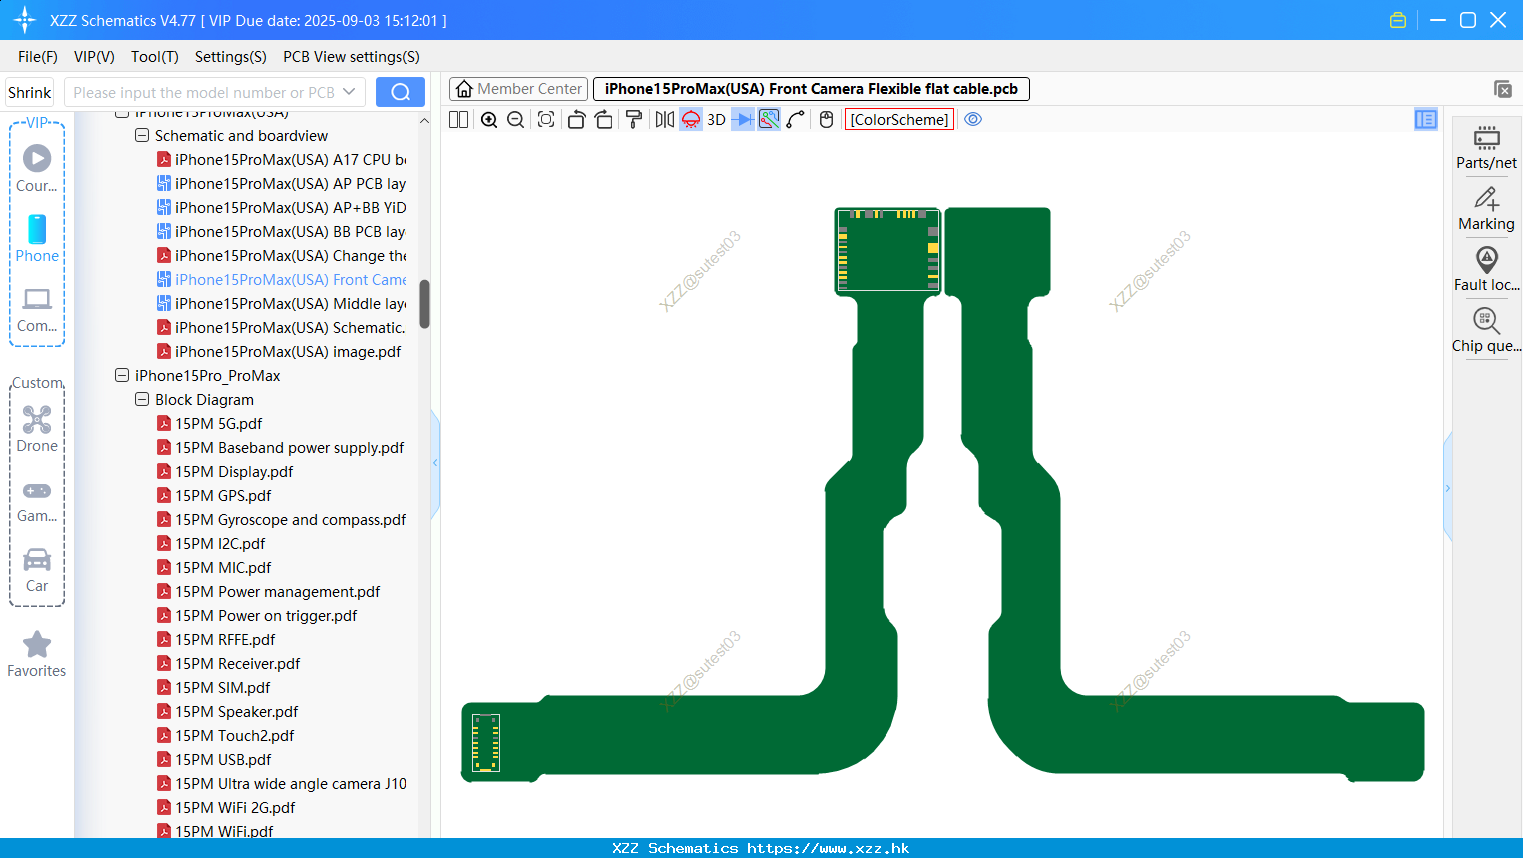
Task: Switch to the Member Center tab
Action: click(518, 89)
